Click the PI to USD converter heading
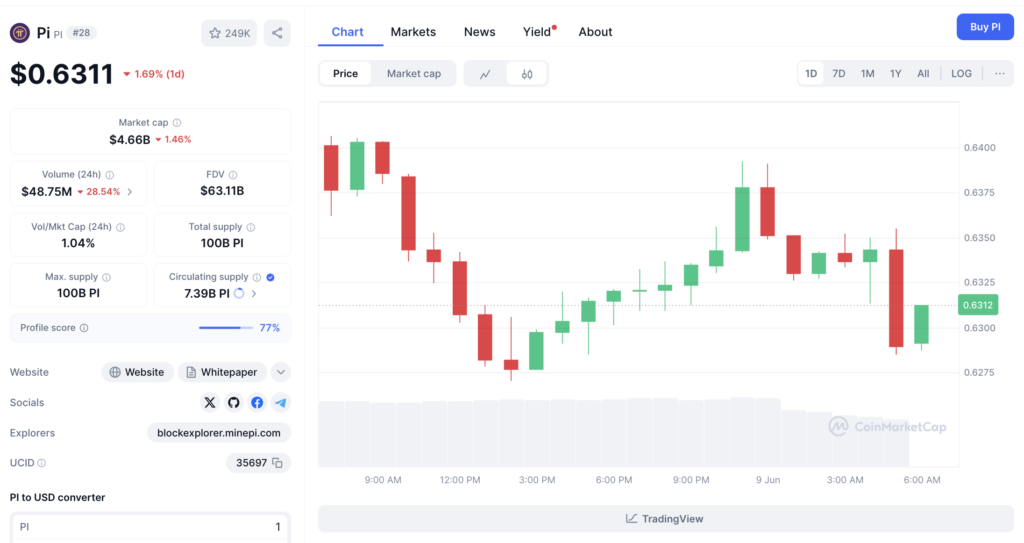 (57, 498)
